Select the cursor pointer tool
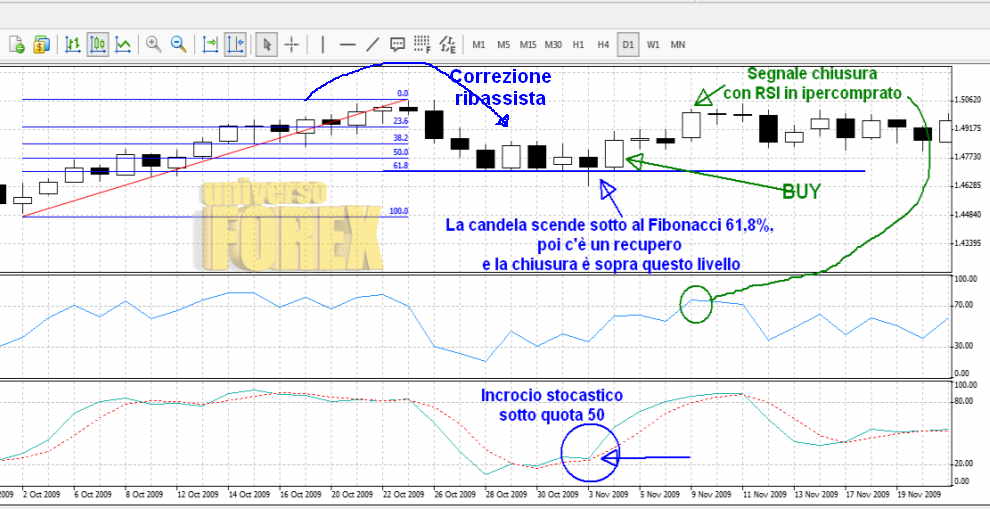This screenshot has width=990, height=509. click(x=267, y=44)
